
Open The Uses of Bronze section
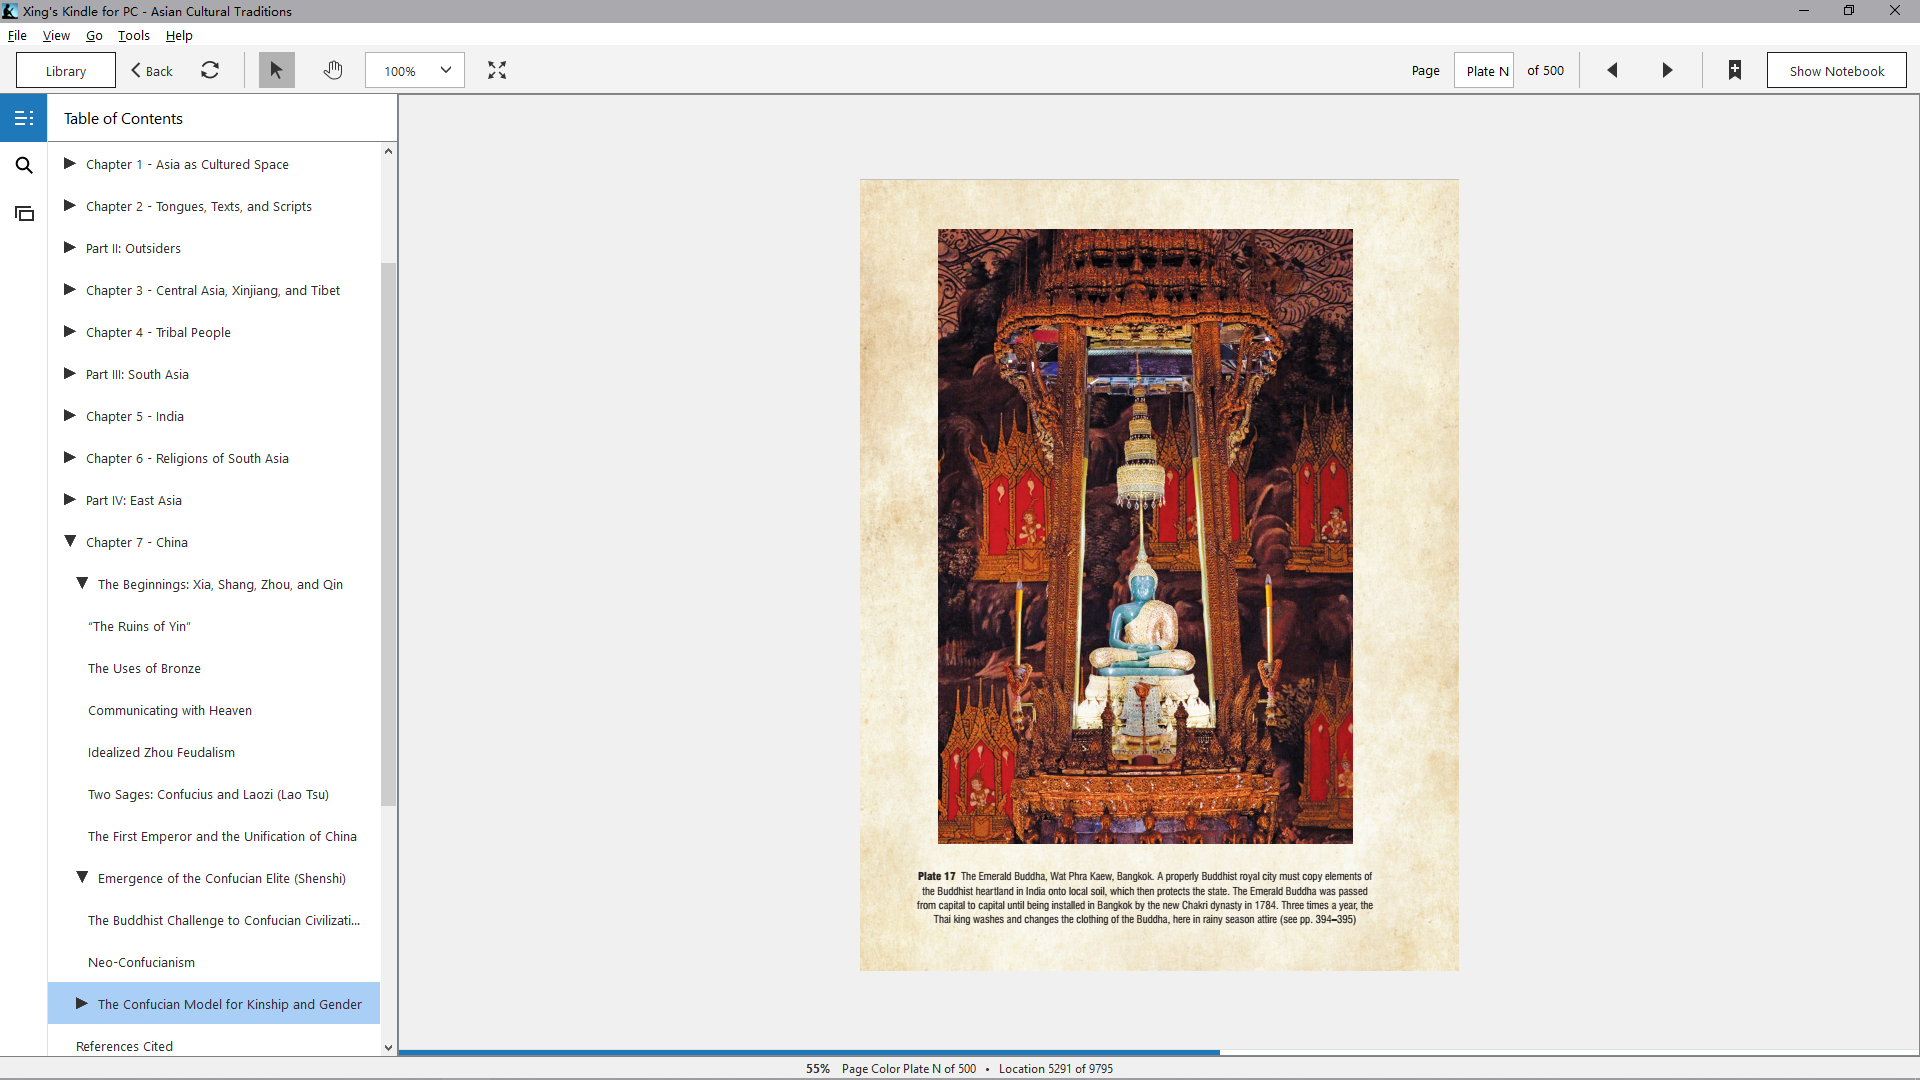click(x=144, y=668)
